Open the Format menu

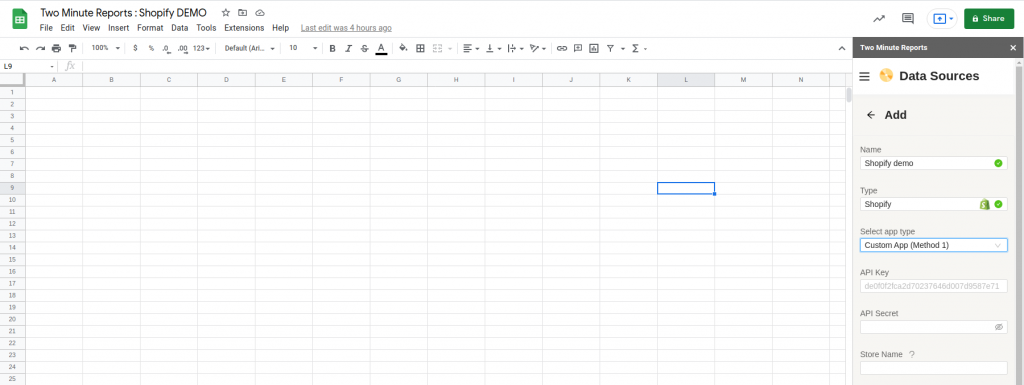pos(150,28)
